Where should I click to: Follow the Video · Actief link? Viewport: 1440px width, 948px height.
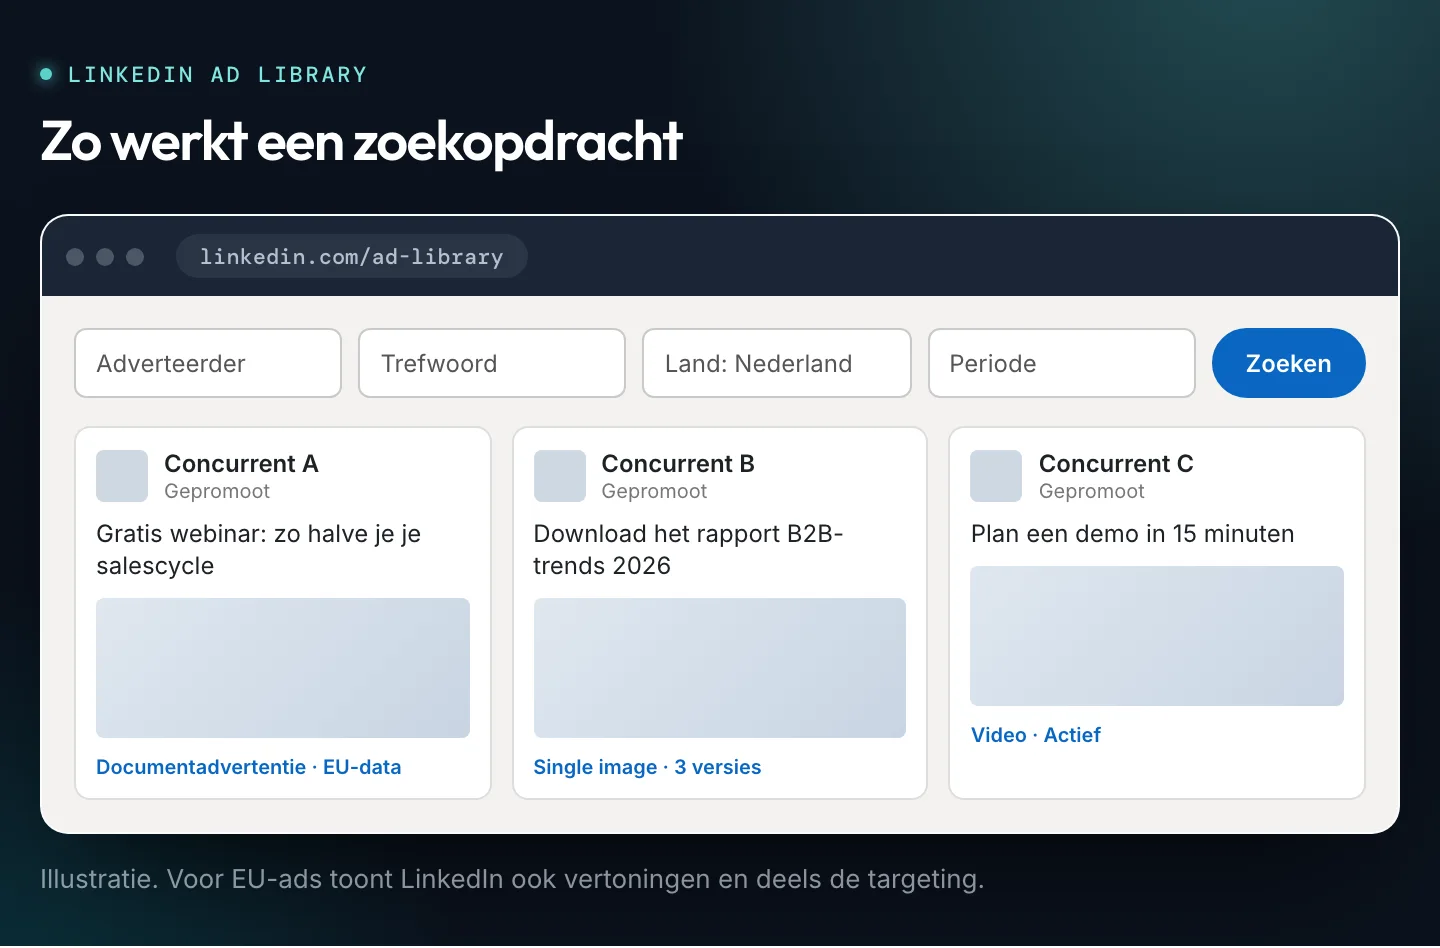(x=1036, y=735)
